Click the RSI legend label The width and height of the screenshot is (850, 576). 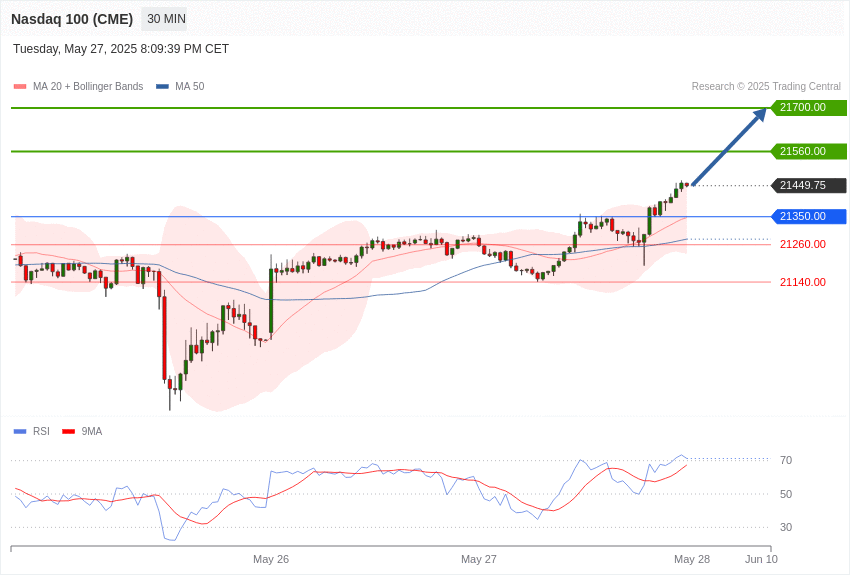tap(41, 431)
